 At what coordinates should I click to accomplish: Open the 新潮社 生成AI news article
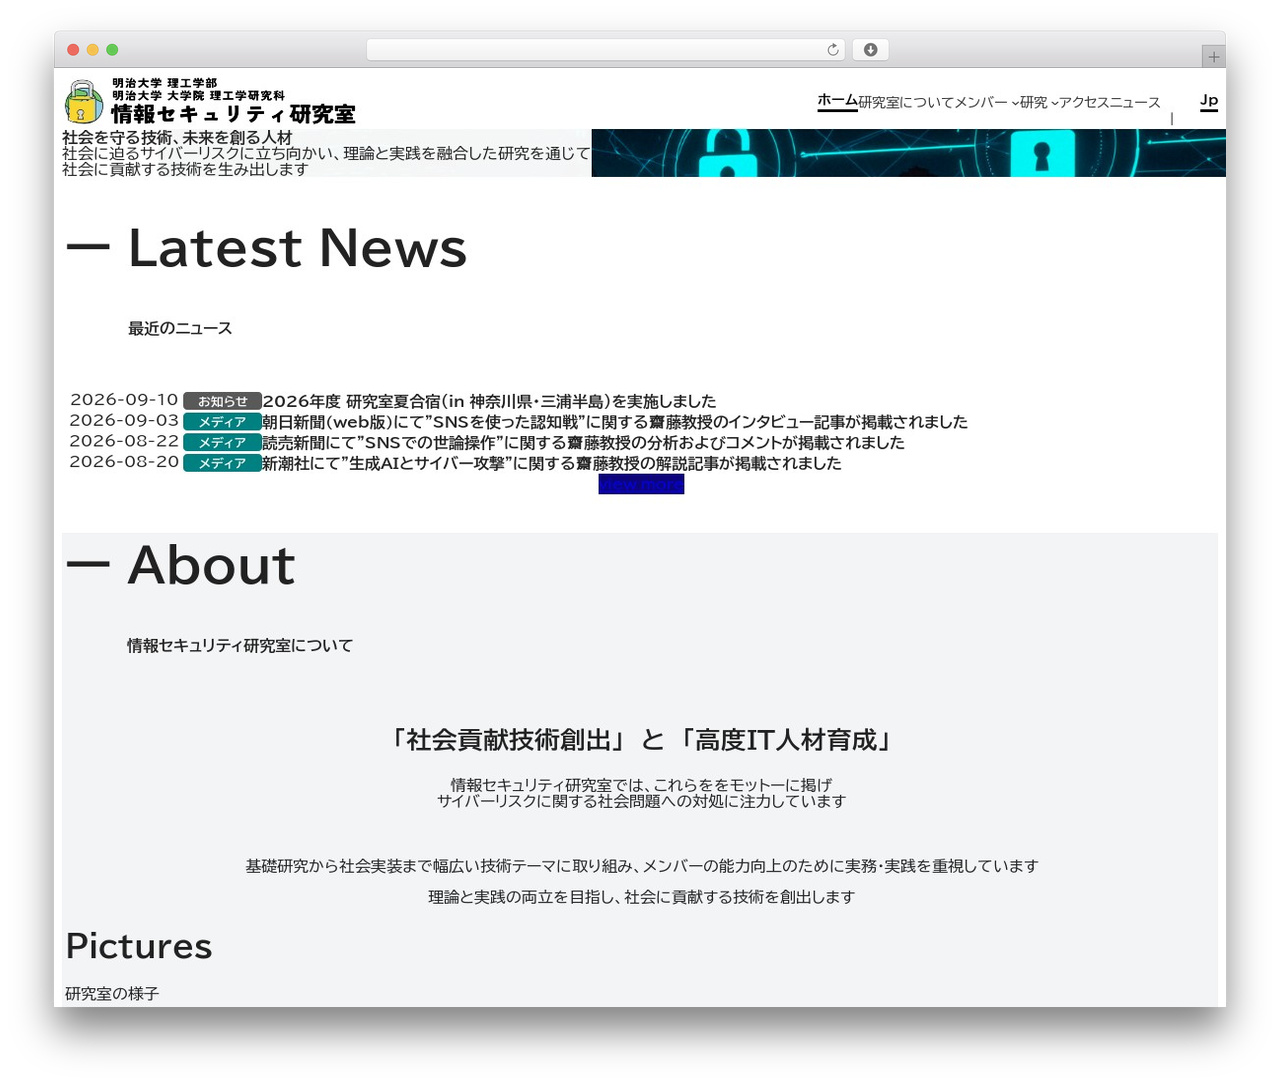552,464
